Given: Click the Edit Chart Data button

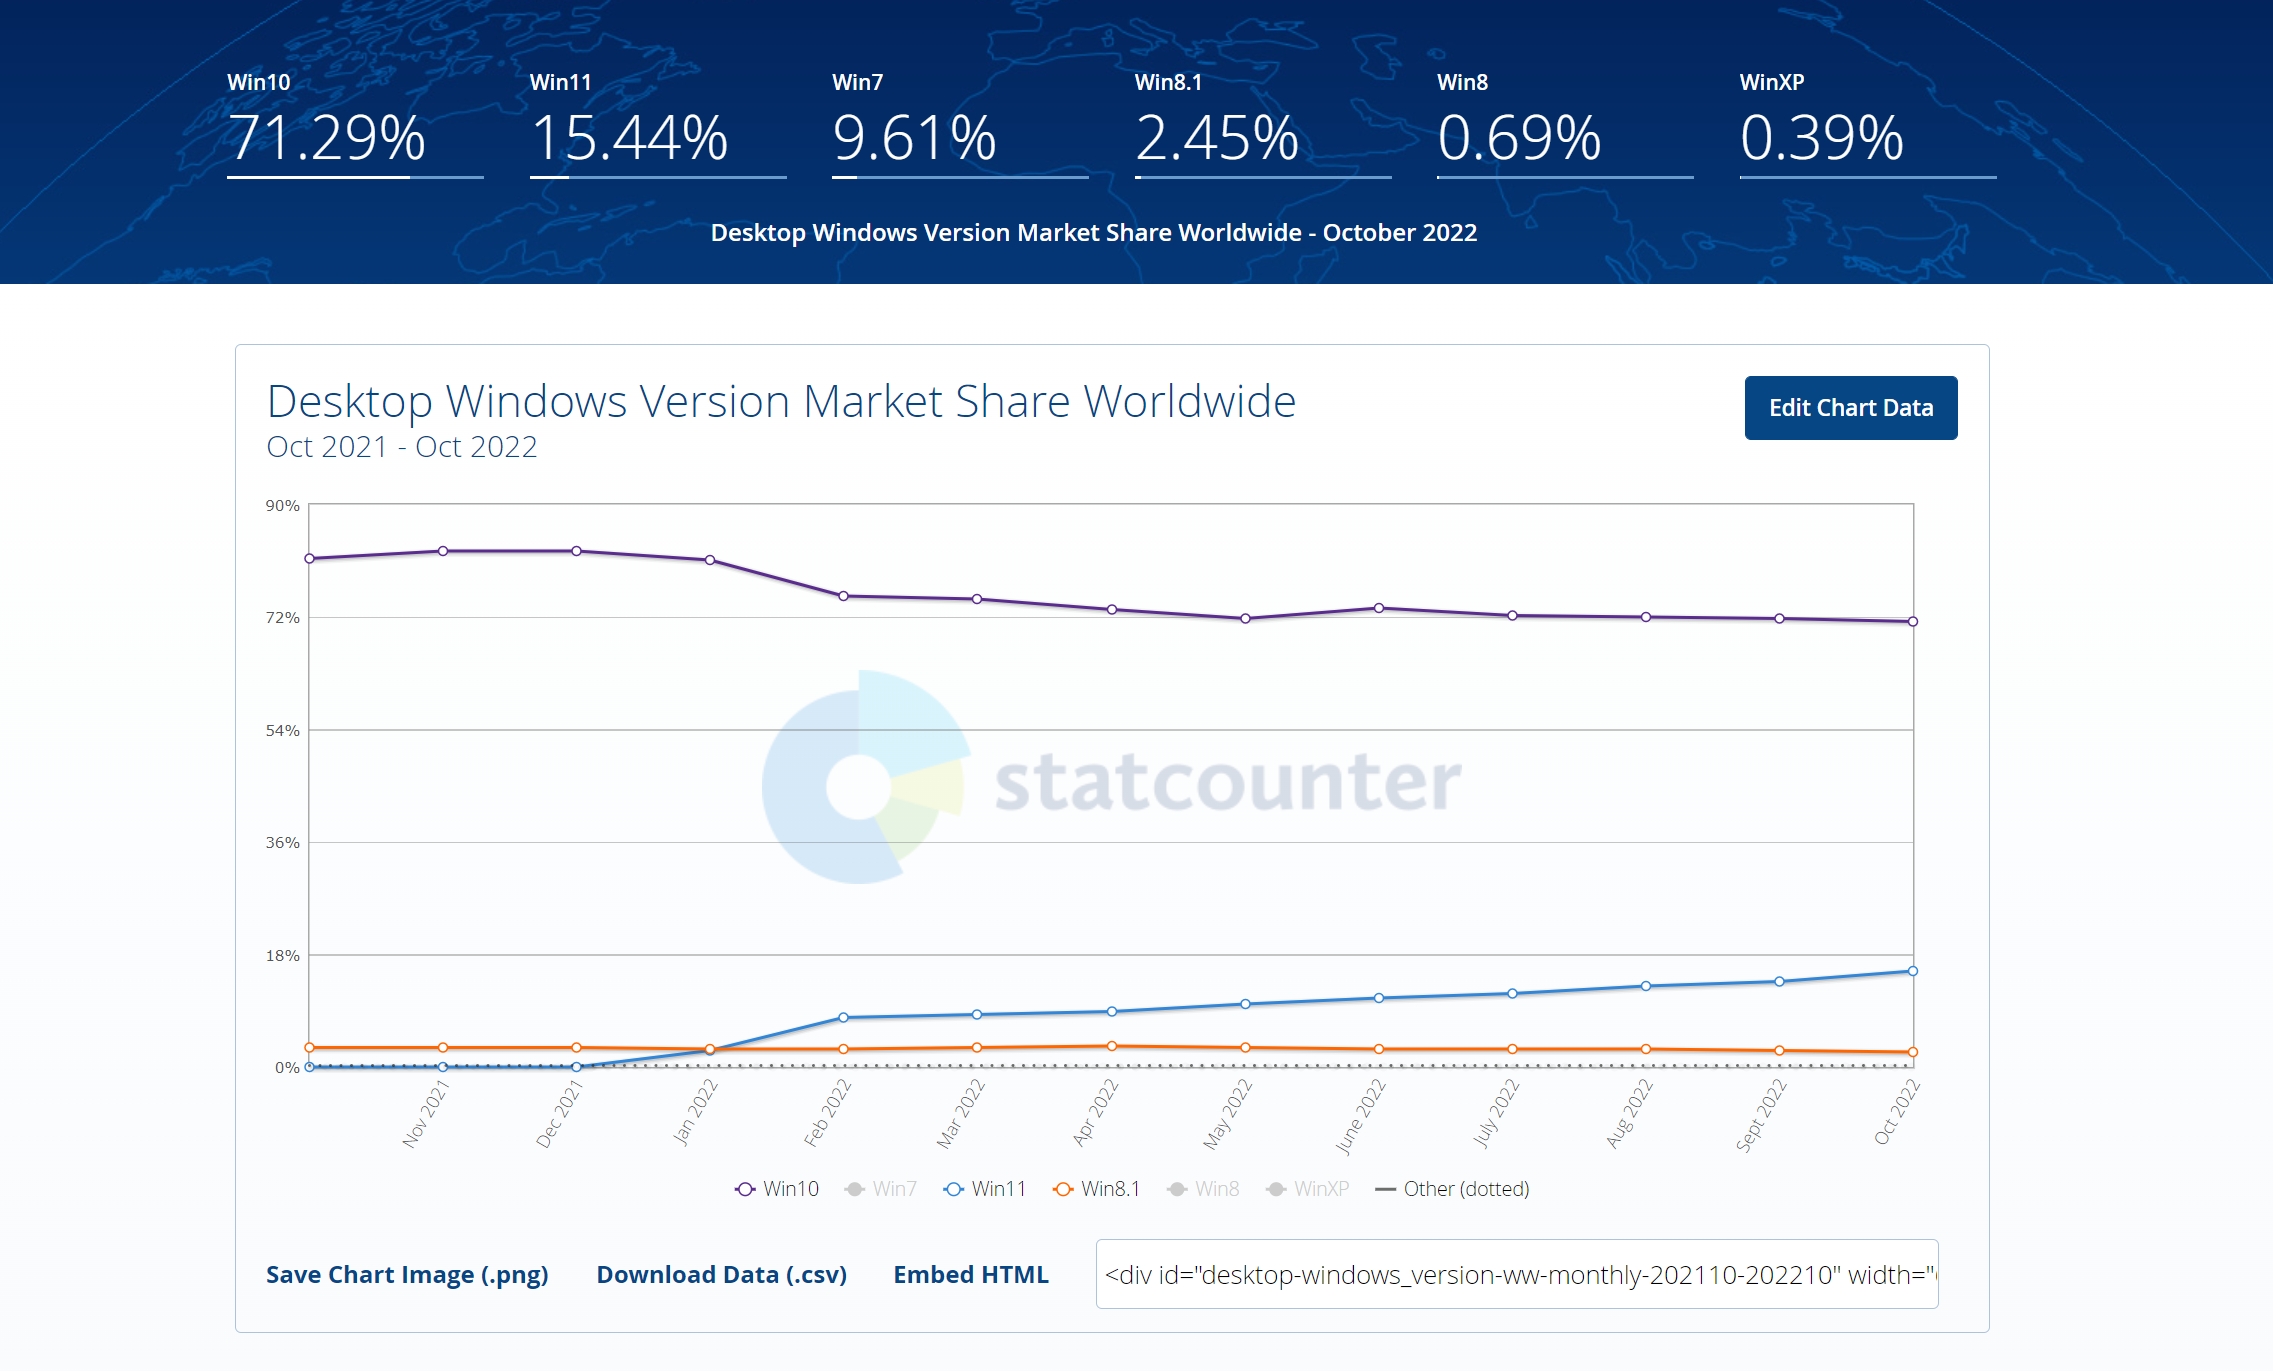Looking at the screenshot, I should pyautogui.click(x=1850, y=408).
